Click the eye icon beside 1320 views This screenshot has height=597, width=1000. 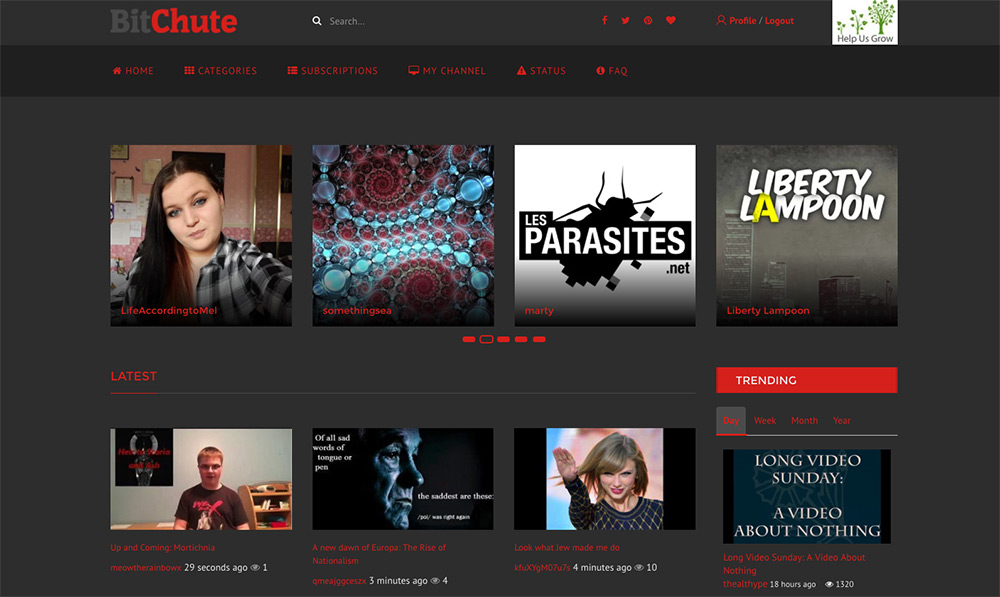[x=829, y=584]
